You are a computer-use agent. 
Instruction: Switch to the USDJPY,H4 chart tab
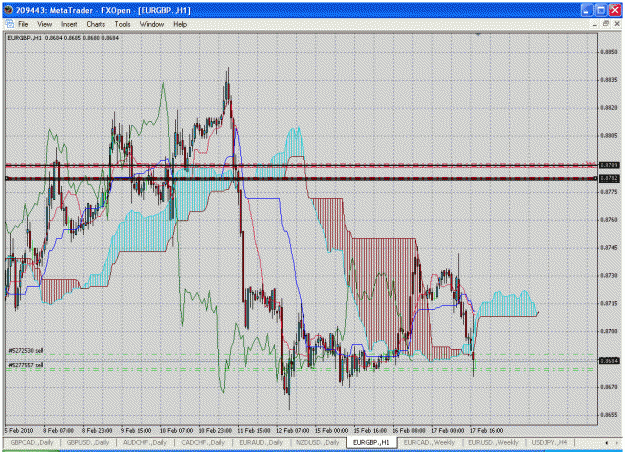[549, 442]
